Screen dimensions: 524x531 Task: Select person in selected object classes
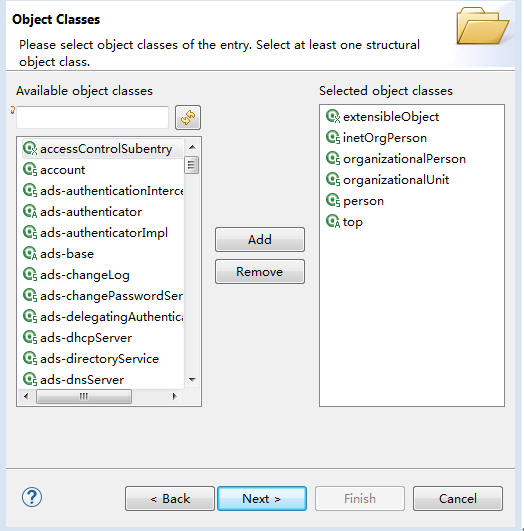(x=363, y=201)
